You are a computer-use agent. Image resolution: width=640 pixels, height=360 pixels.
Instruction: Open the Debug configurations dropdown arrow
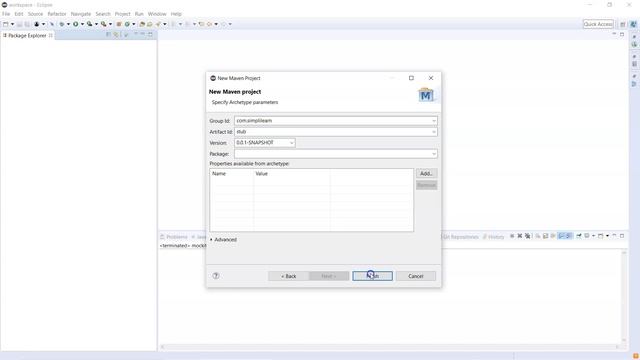(68, 24)
